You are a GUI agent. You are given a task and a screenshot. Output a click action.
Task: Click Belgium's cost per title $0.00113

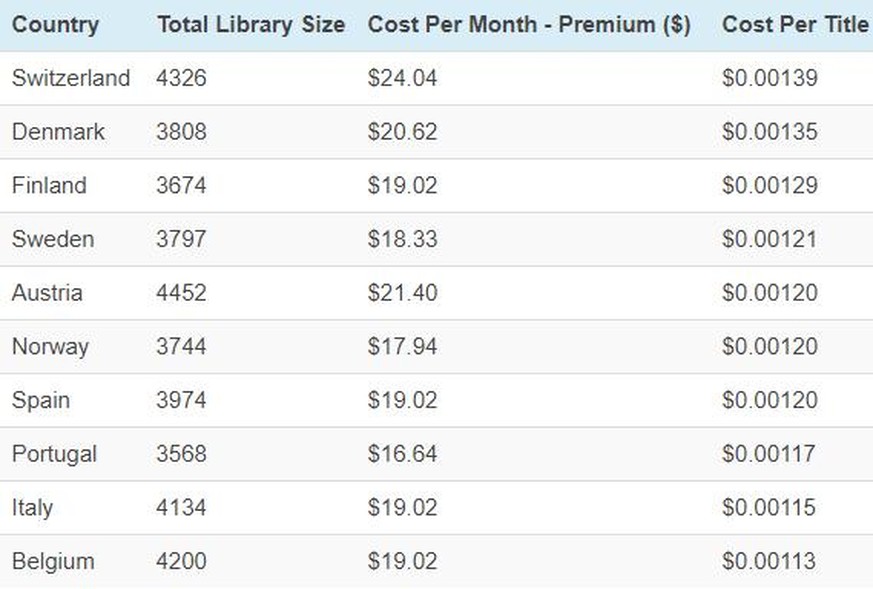pyautogui.click(x=769, y=561)
